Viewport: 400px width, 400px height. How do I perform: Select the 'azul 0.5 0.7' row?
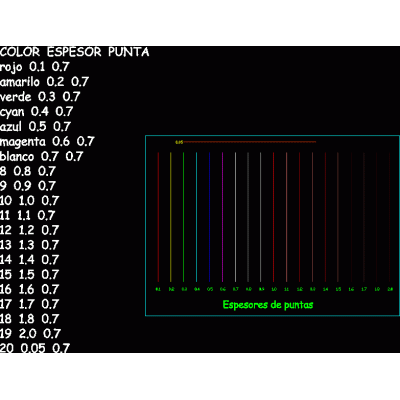click(x=35, y=126)
